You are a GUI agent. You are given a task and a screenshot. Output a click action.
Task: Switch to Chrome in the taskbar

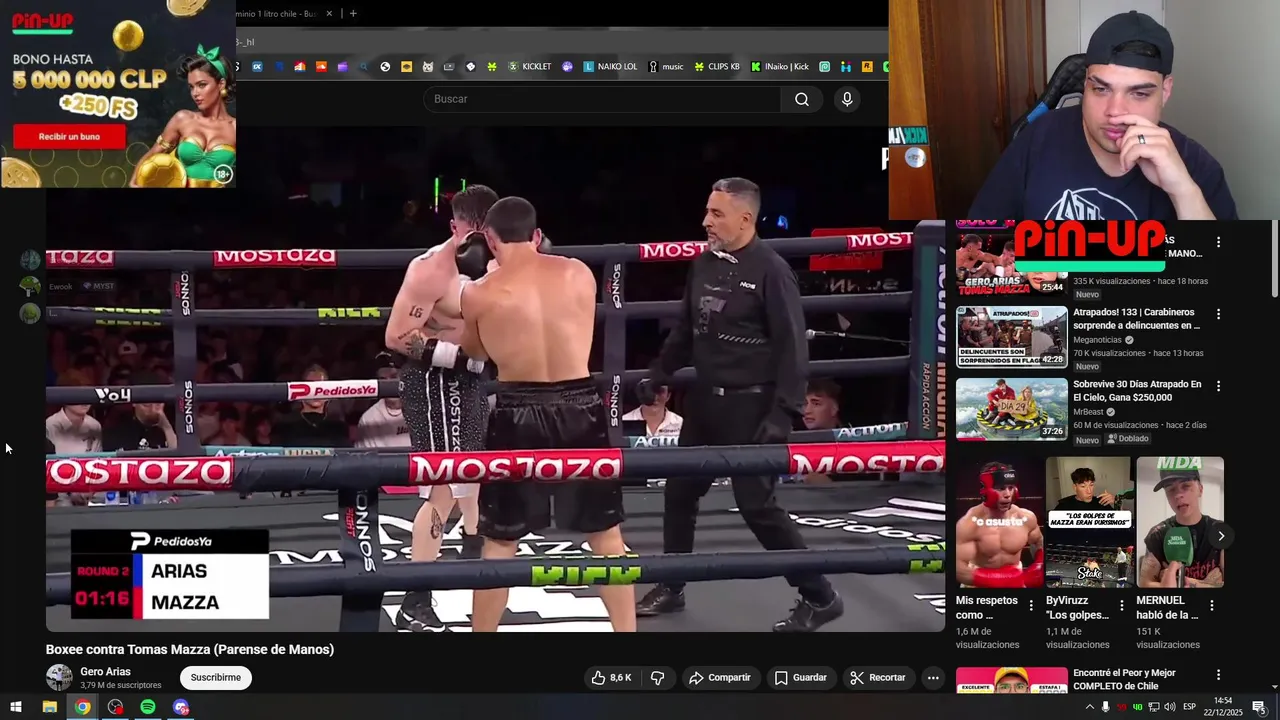[82, 707]
